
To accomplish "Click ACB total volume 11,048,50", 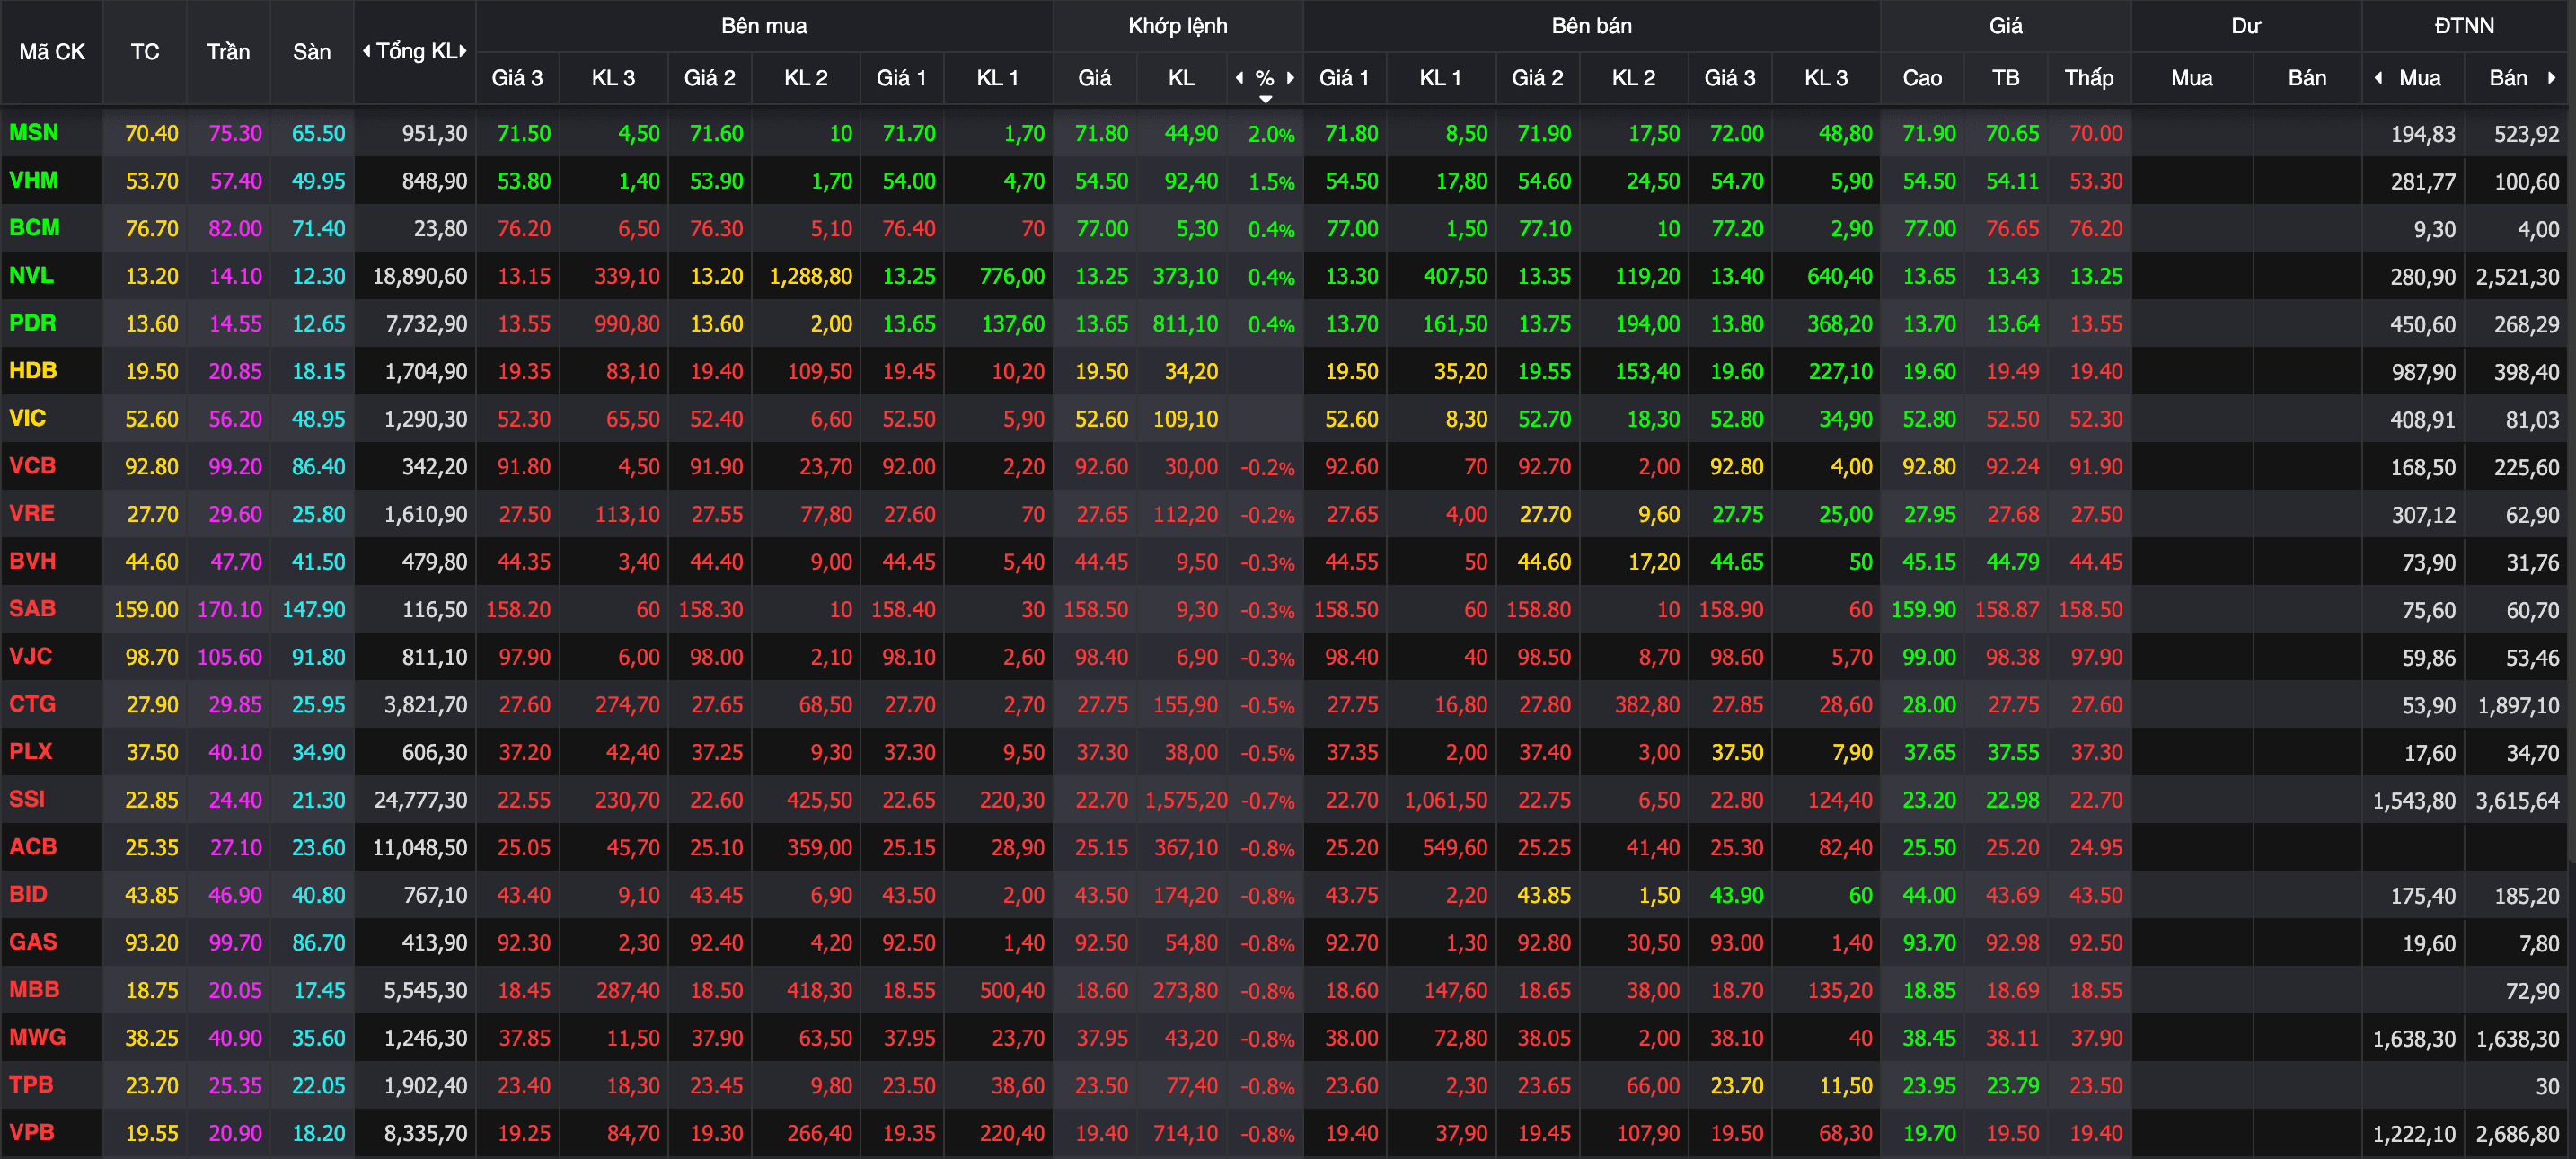I will 420,848.
